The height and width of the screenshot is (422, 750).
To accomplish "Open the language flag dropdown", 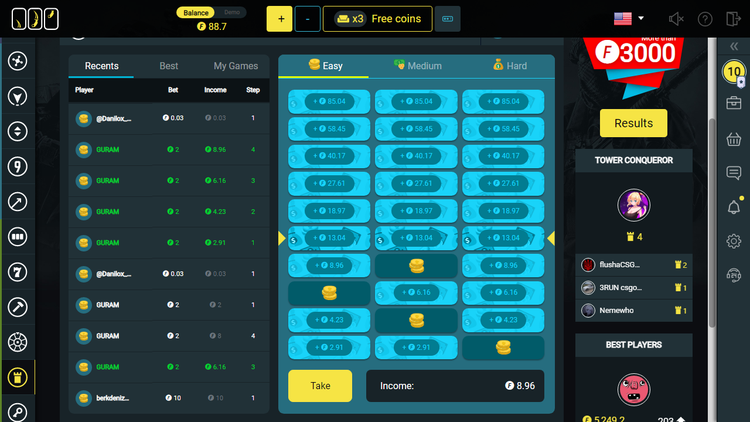I will (x=628, y=18).
